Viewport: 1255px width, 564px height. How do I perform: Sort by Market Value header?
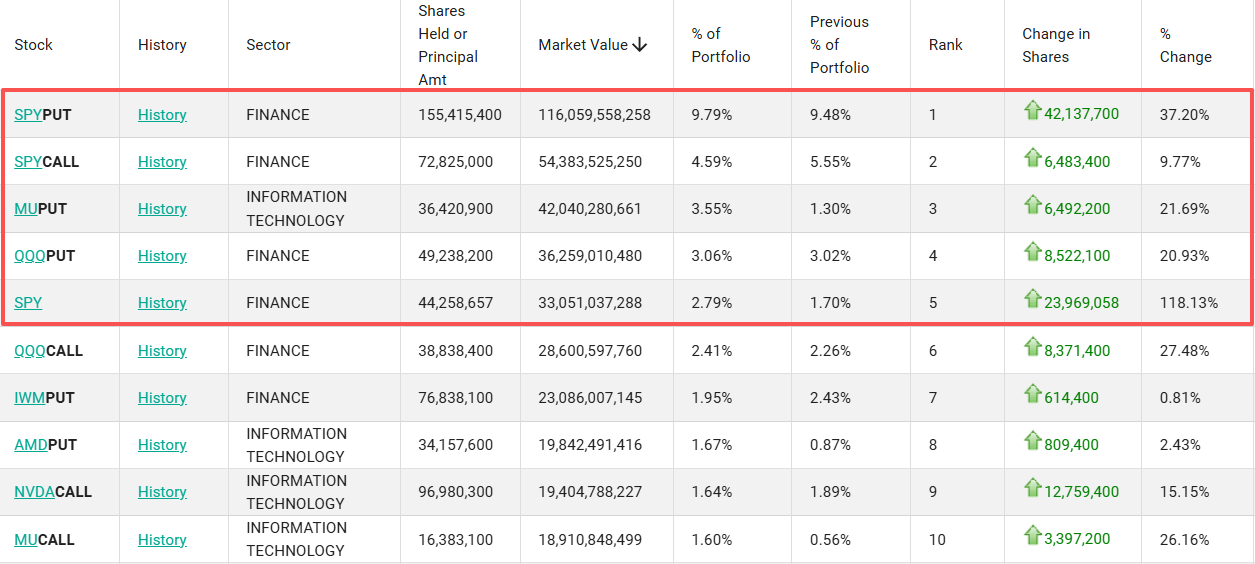(583, 45)
